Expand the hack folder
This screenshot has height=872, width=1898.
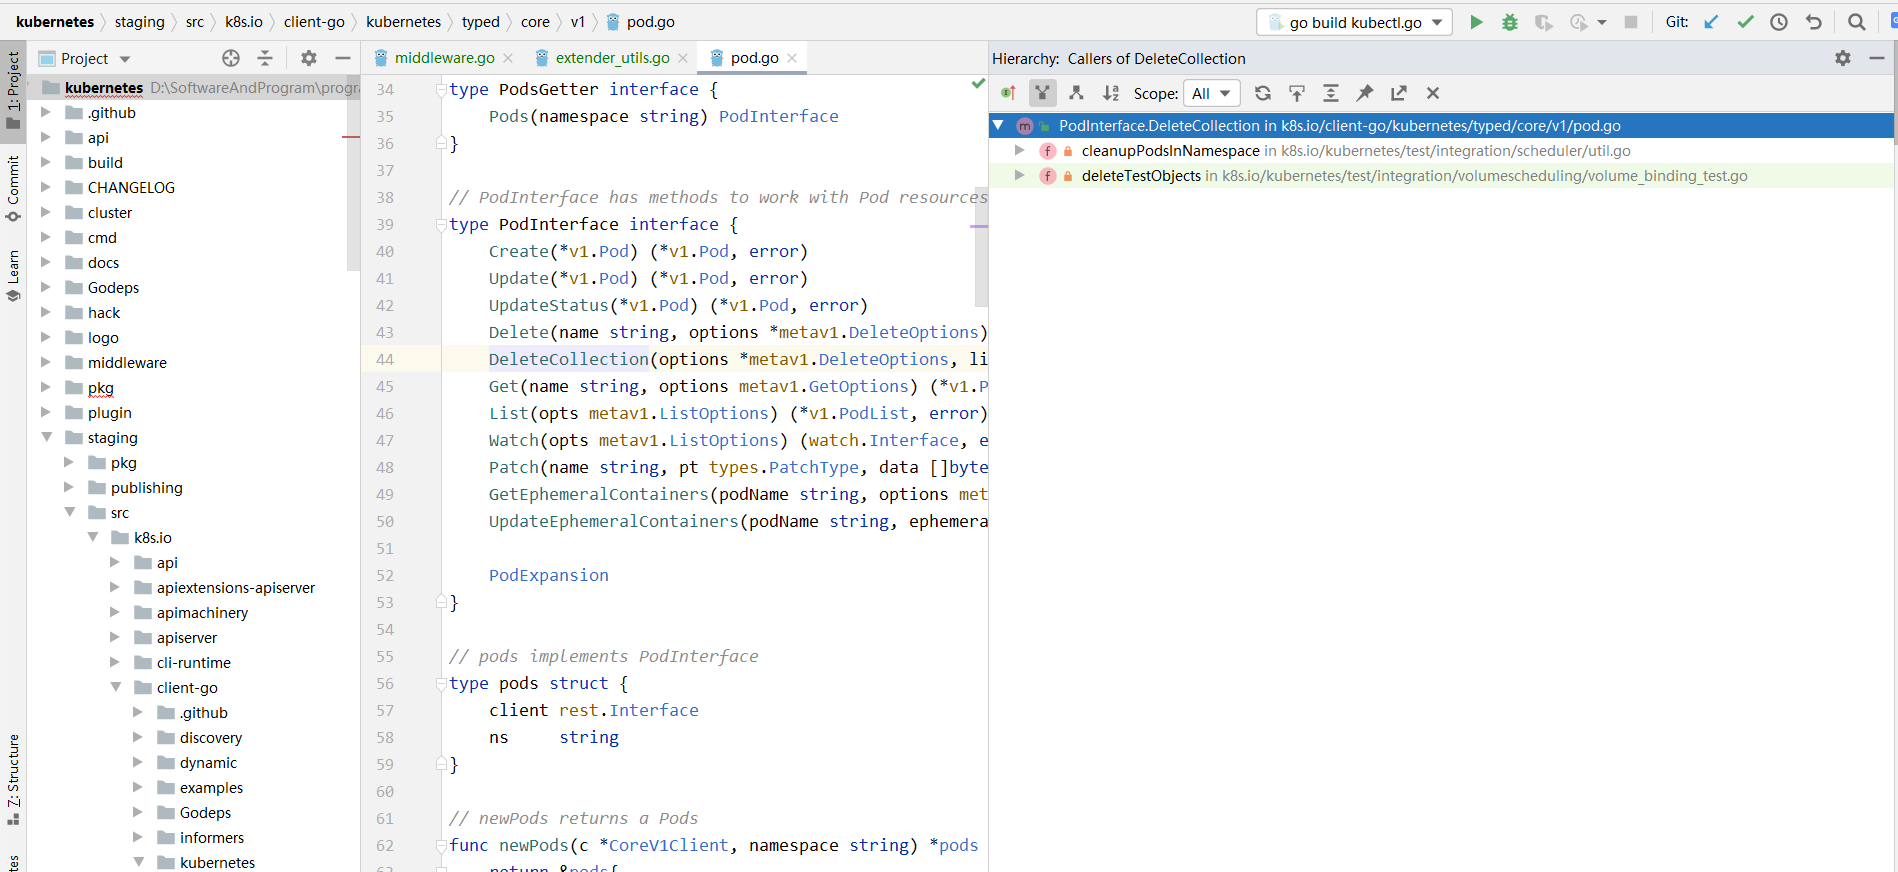(45, 312)
